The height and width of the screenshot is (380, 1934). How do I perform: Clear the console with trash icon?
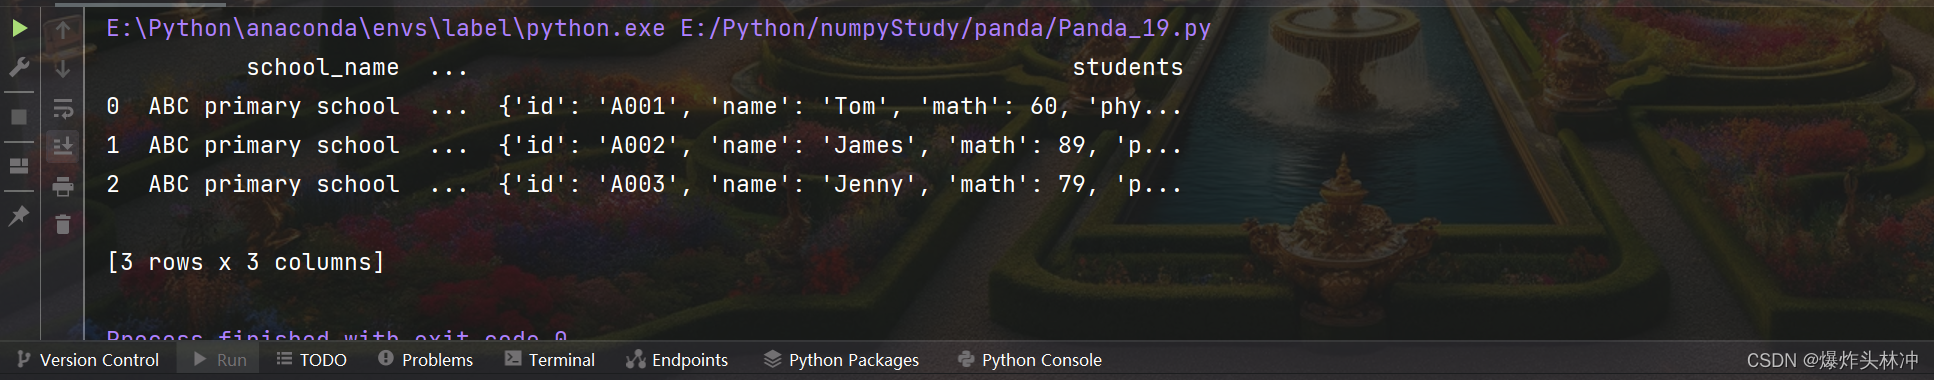(x=63, y=224)
